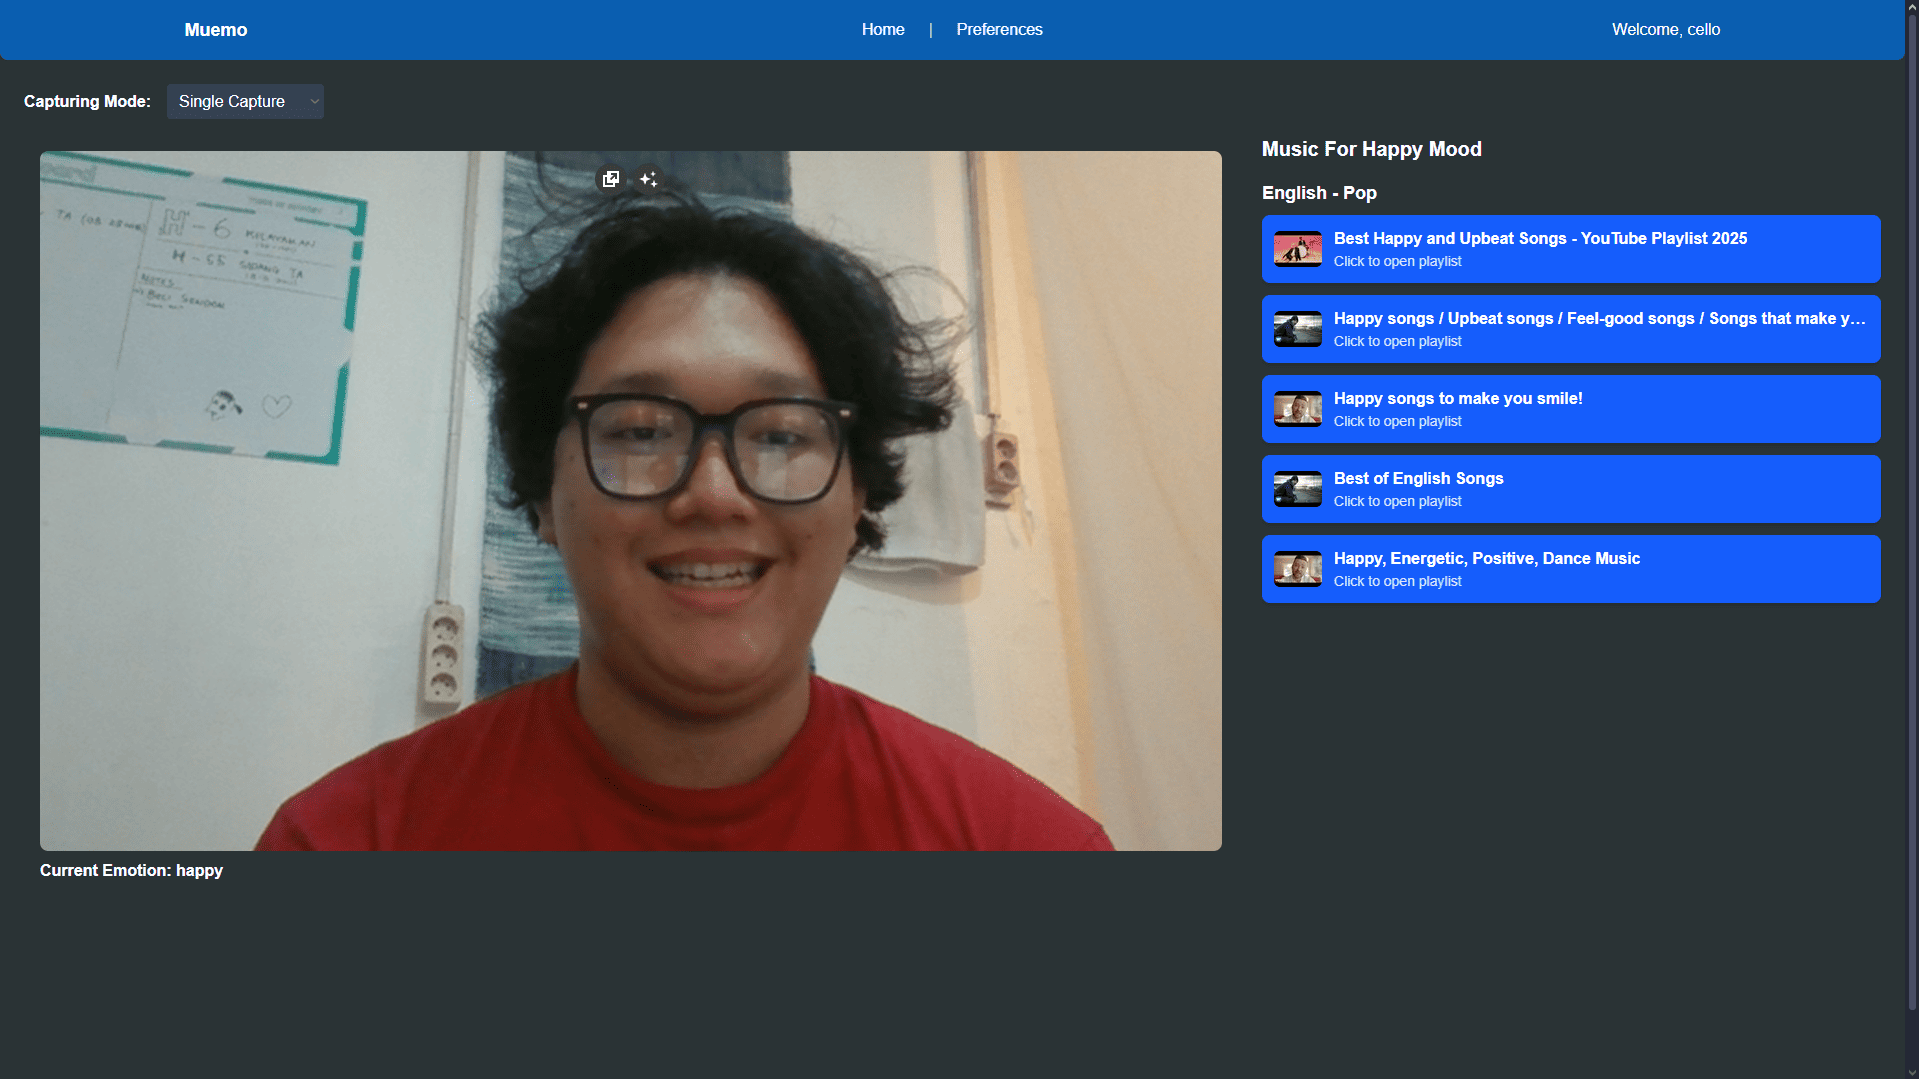Open the Capturing Mode dropdown
Viewport: 1919px width, 1079px height.
244,101
